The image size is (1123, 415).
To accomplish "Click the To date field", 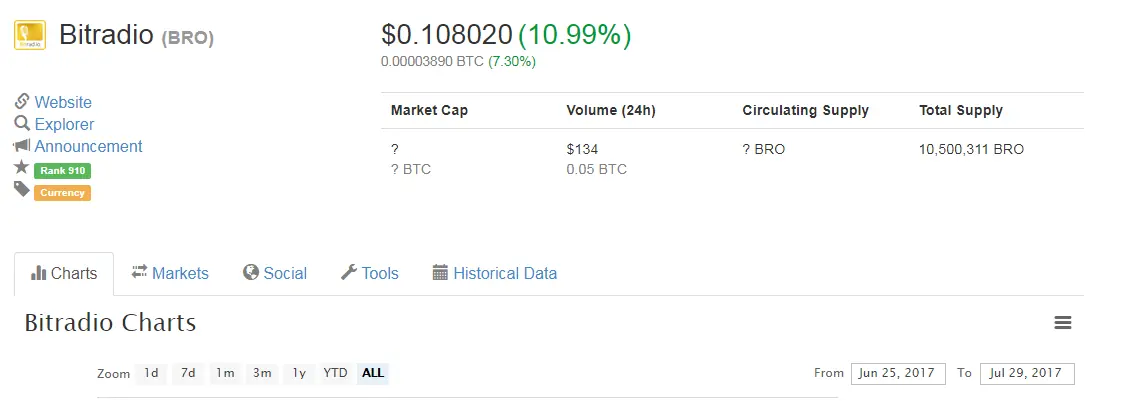I will point(1027,373).
